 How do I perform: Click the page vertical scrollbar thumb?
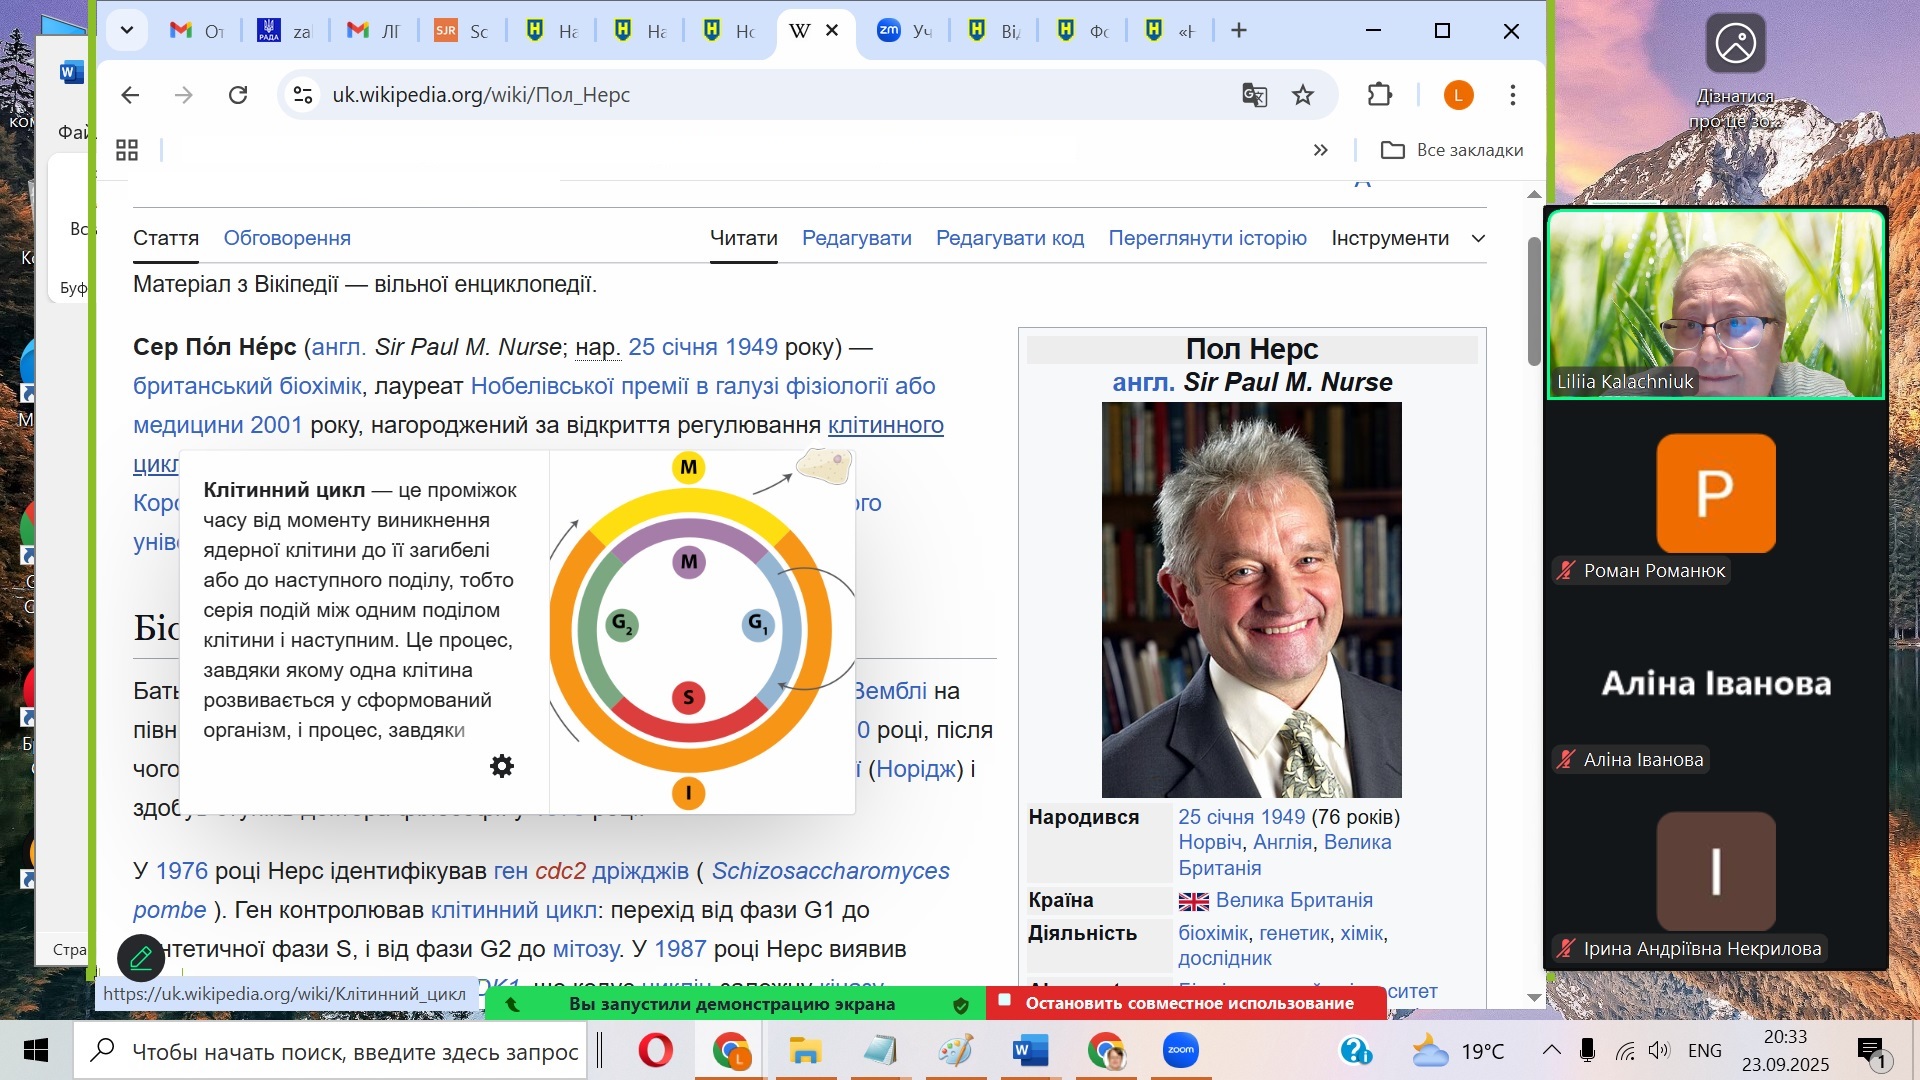point(1534,300)
